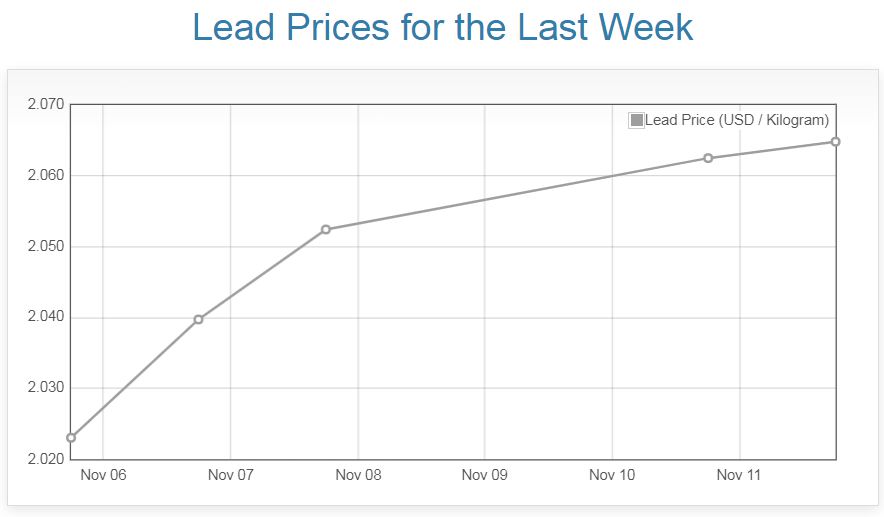Click the gray Lead Price legend swatch
This screenshot has width=884, height=517.
pos(637,120)
